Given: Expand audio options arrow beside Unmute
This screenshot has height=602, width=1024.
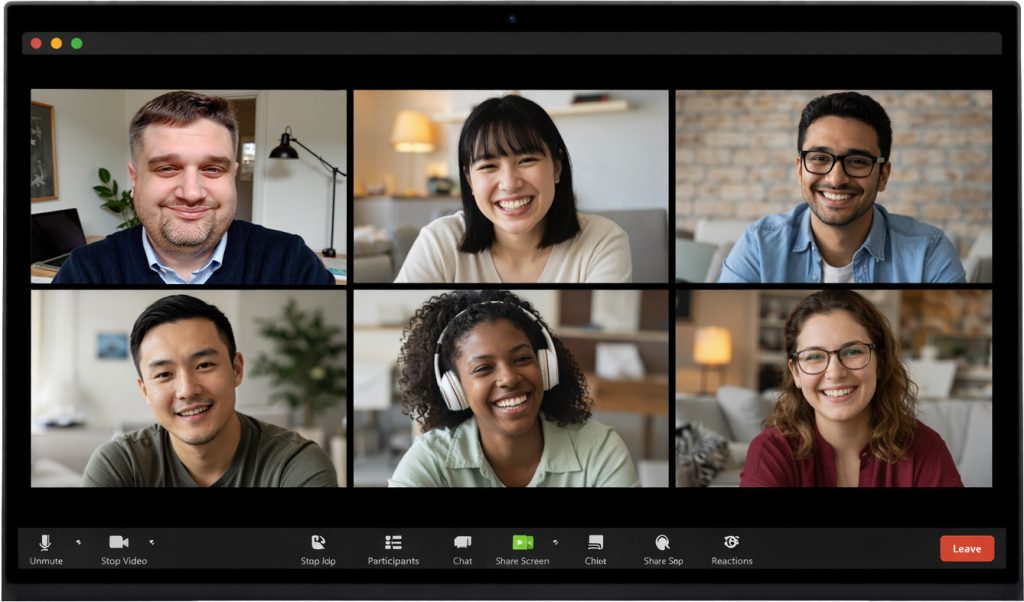Looking at the screenshot, I should pyautogui.click(x=78, y=542).
